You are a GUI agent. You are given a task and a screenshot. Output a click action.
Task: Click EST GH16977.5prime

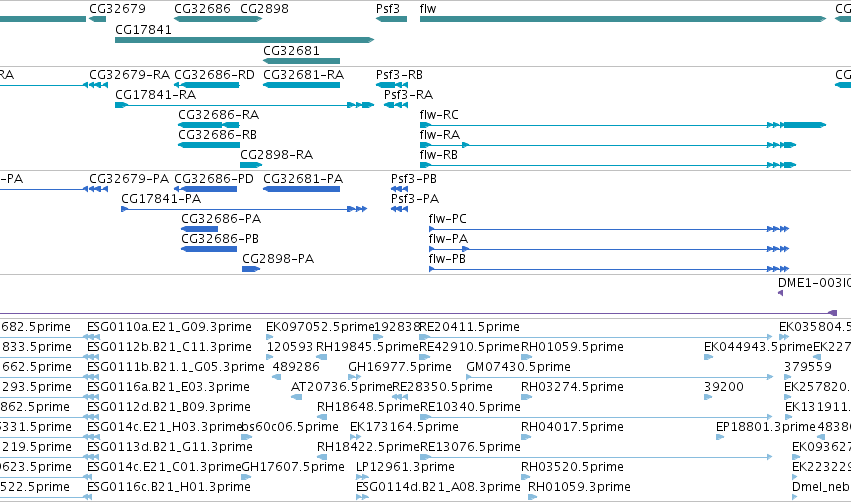[400, 367]
